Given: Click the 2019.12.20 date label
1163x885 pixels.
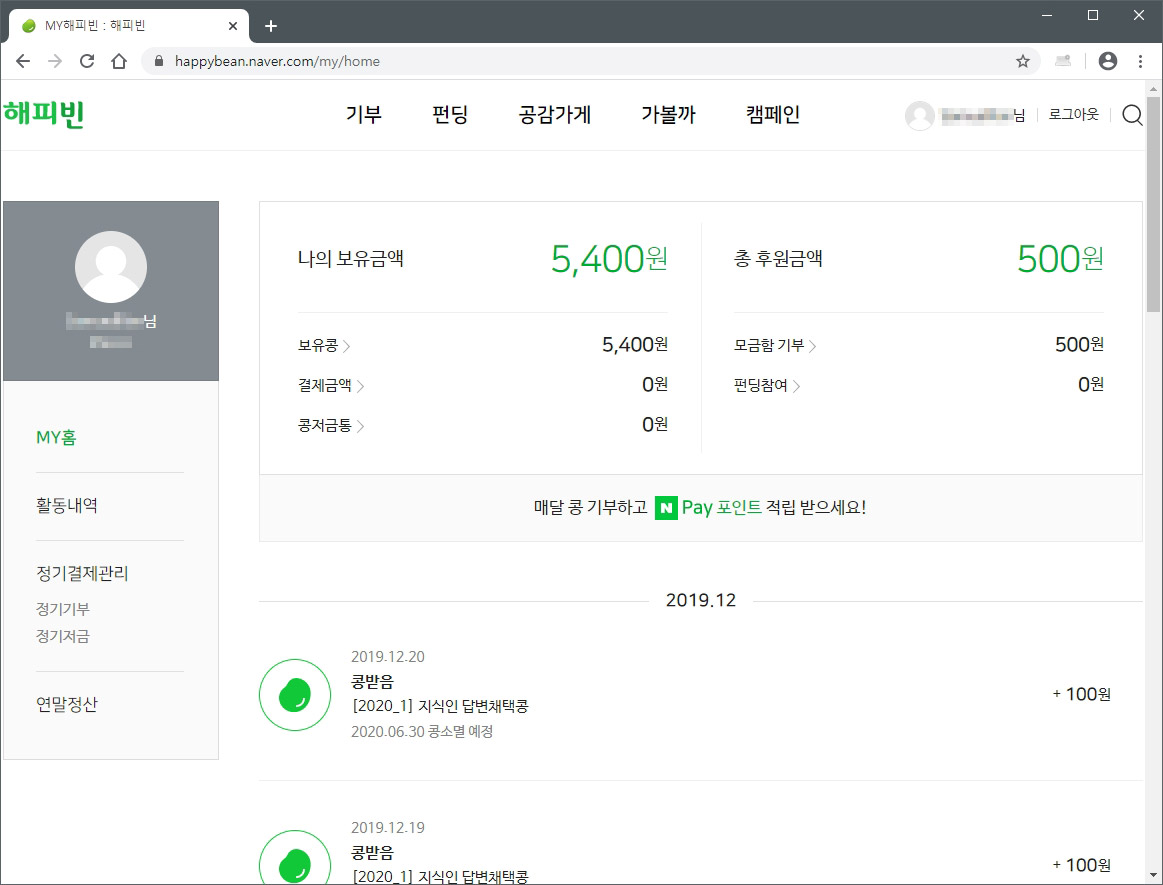Looking at the screenshot, I should pyautogui.click(x=388, y=657).
